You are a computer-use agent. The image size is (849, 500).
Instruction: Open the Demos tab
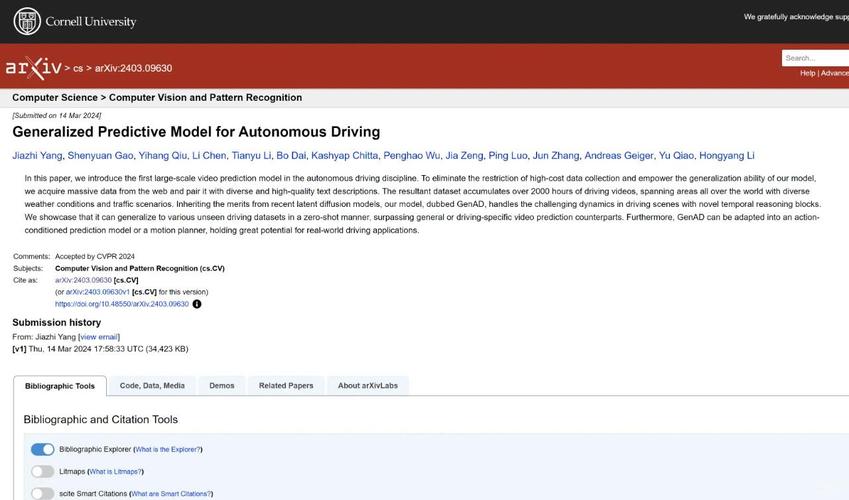[x=221, y=386]
